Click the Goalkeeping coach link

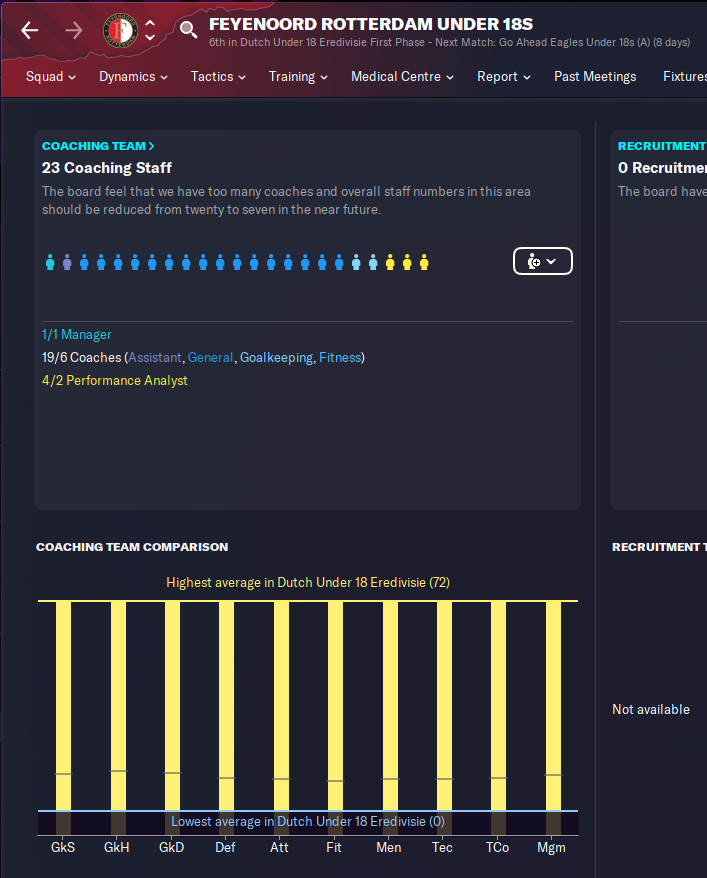[x=277, y=357]
